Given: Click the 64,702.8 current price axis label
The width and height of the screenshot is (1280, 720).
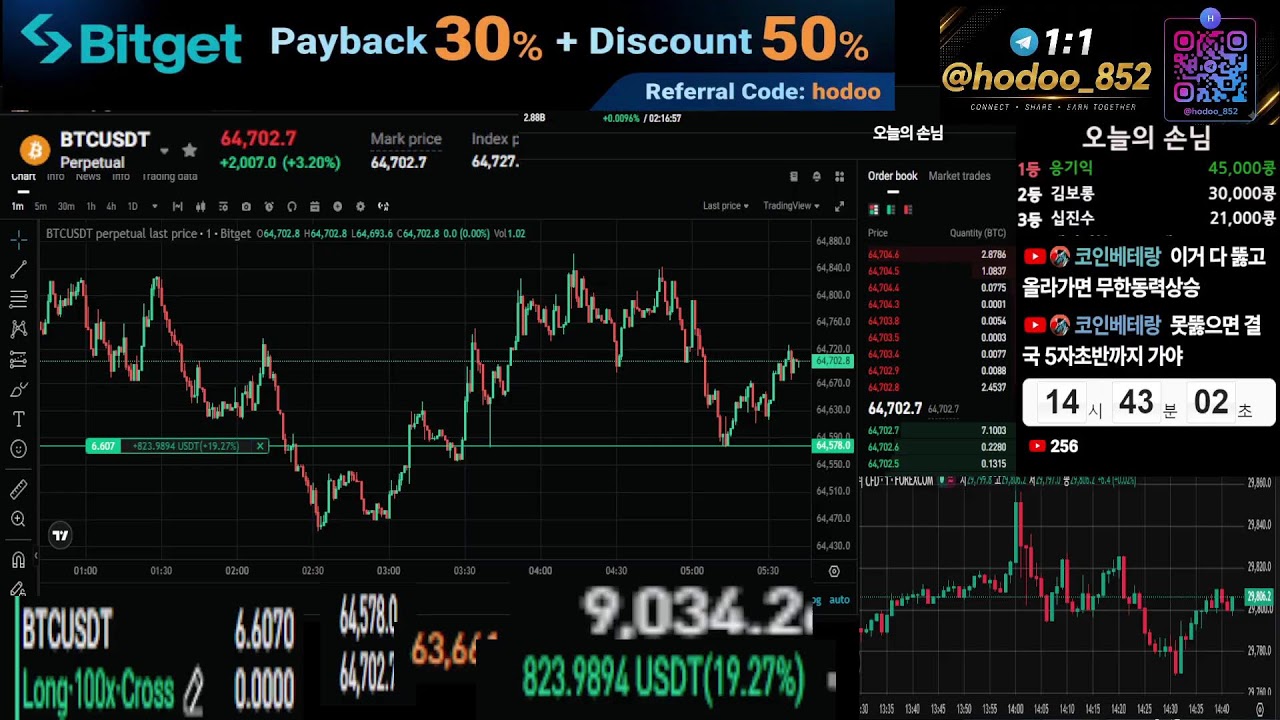Looking at the screenshot, I should point(833,361).
